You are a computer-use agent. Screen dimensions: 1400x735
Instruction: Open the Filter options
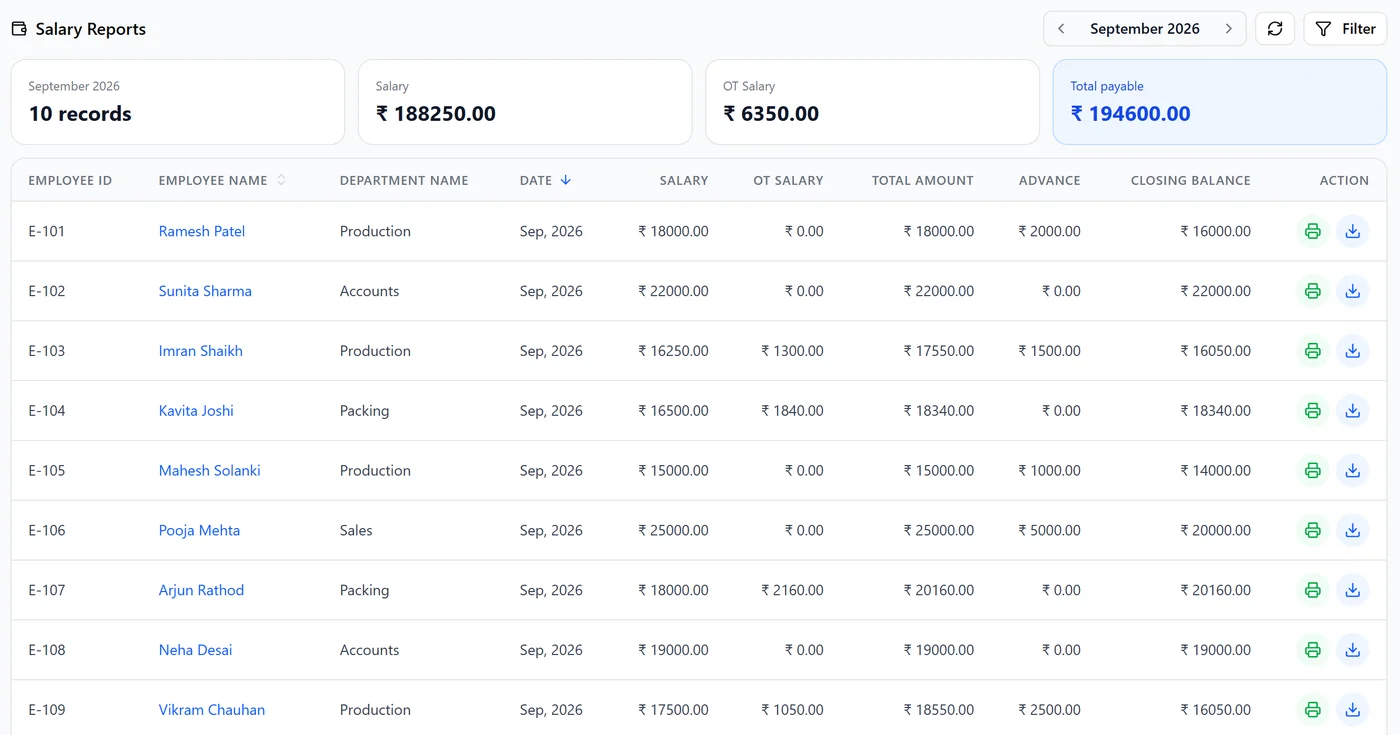(1345, 29)
